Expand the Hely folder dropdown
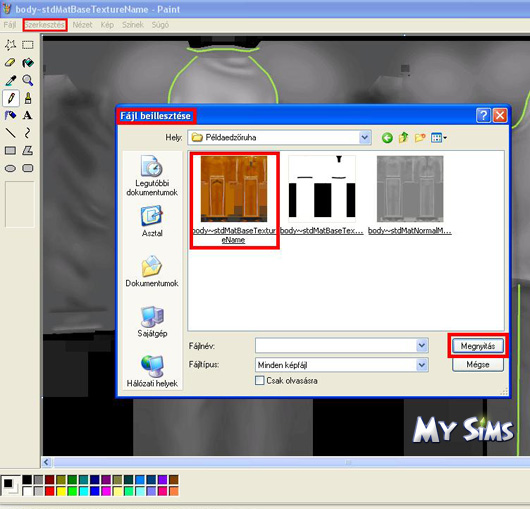The width and height of the screenshot is (530, 509). click(364, 138)
